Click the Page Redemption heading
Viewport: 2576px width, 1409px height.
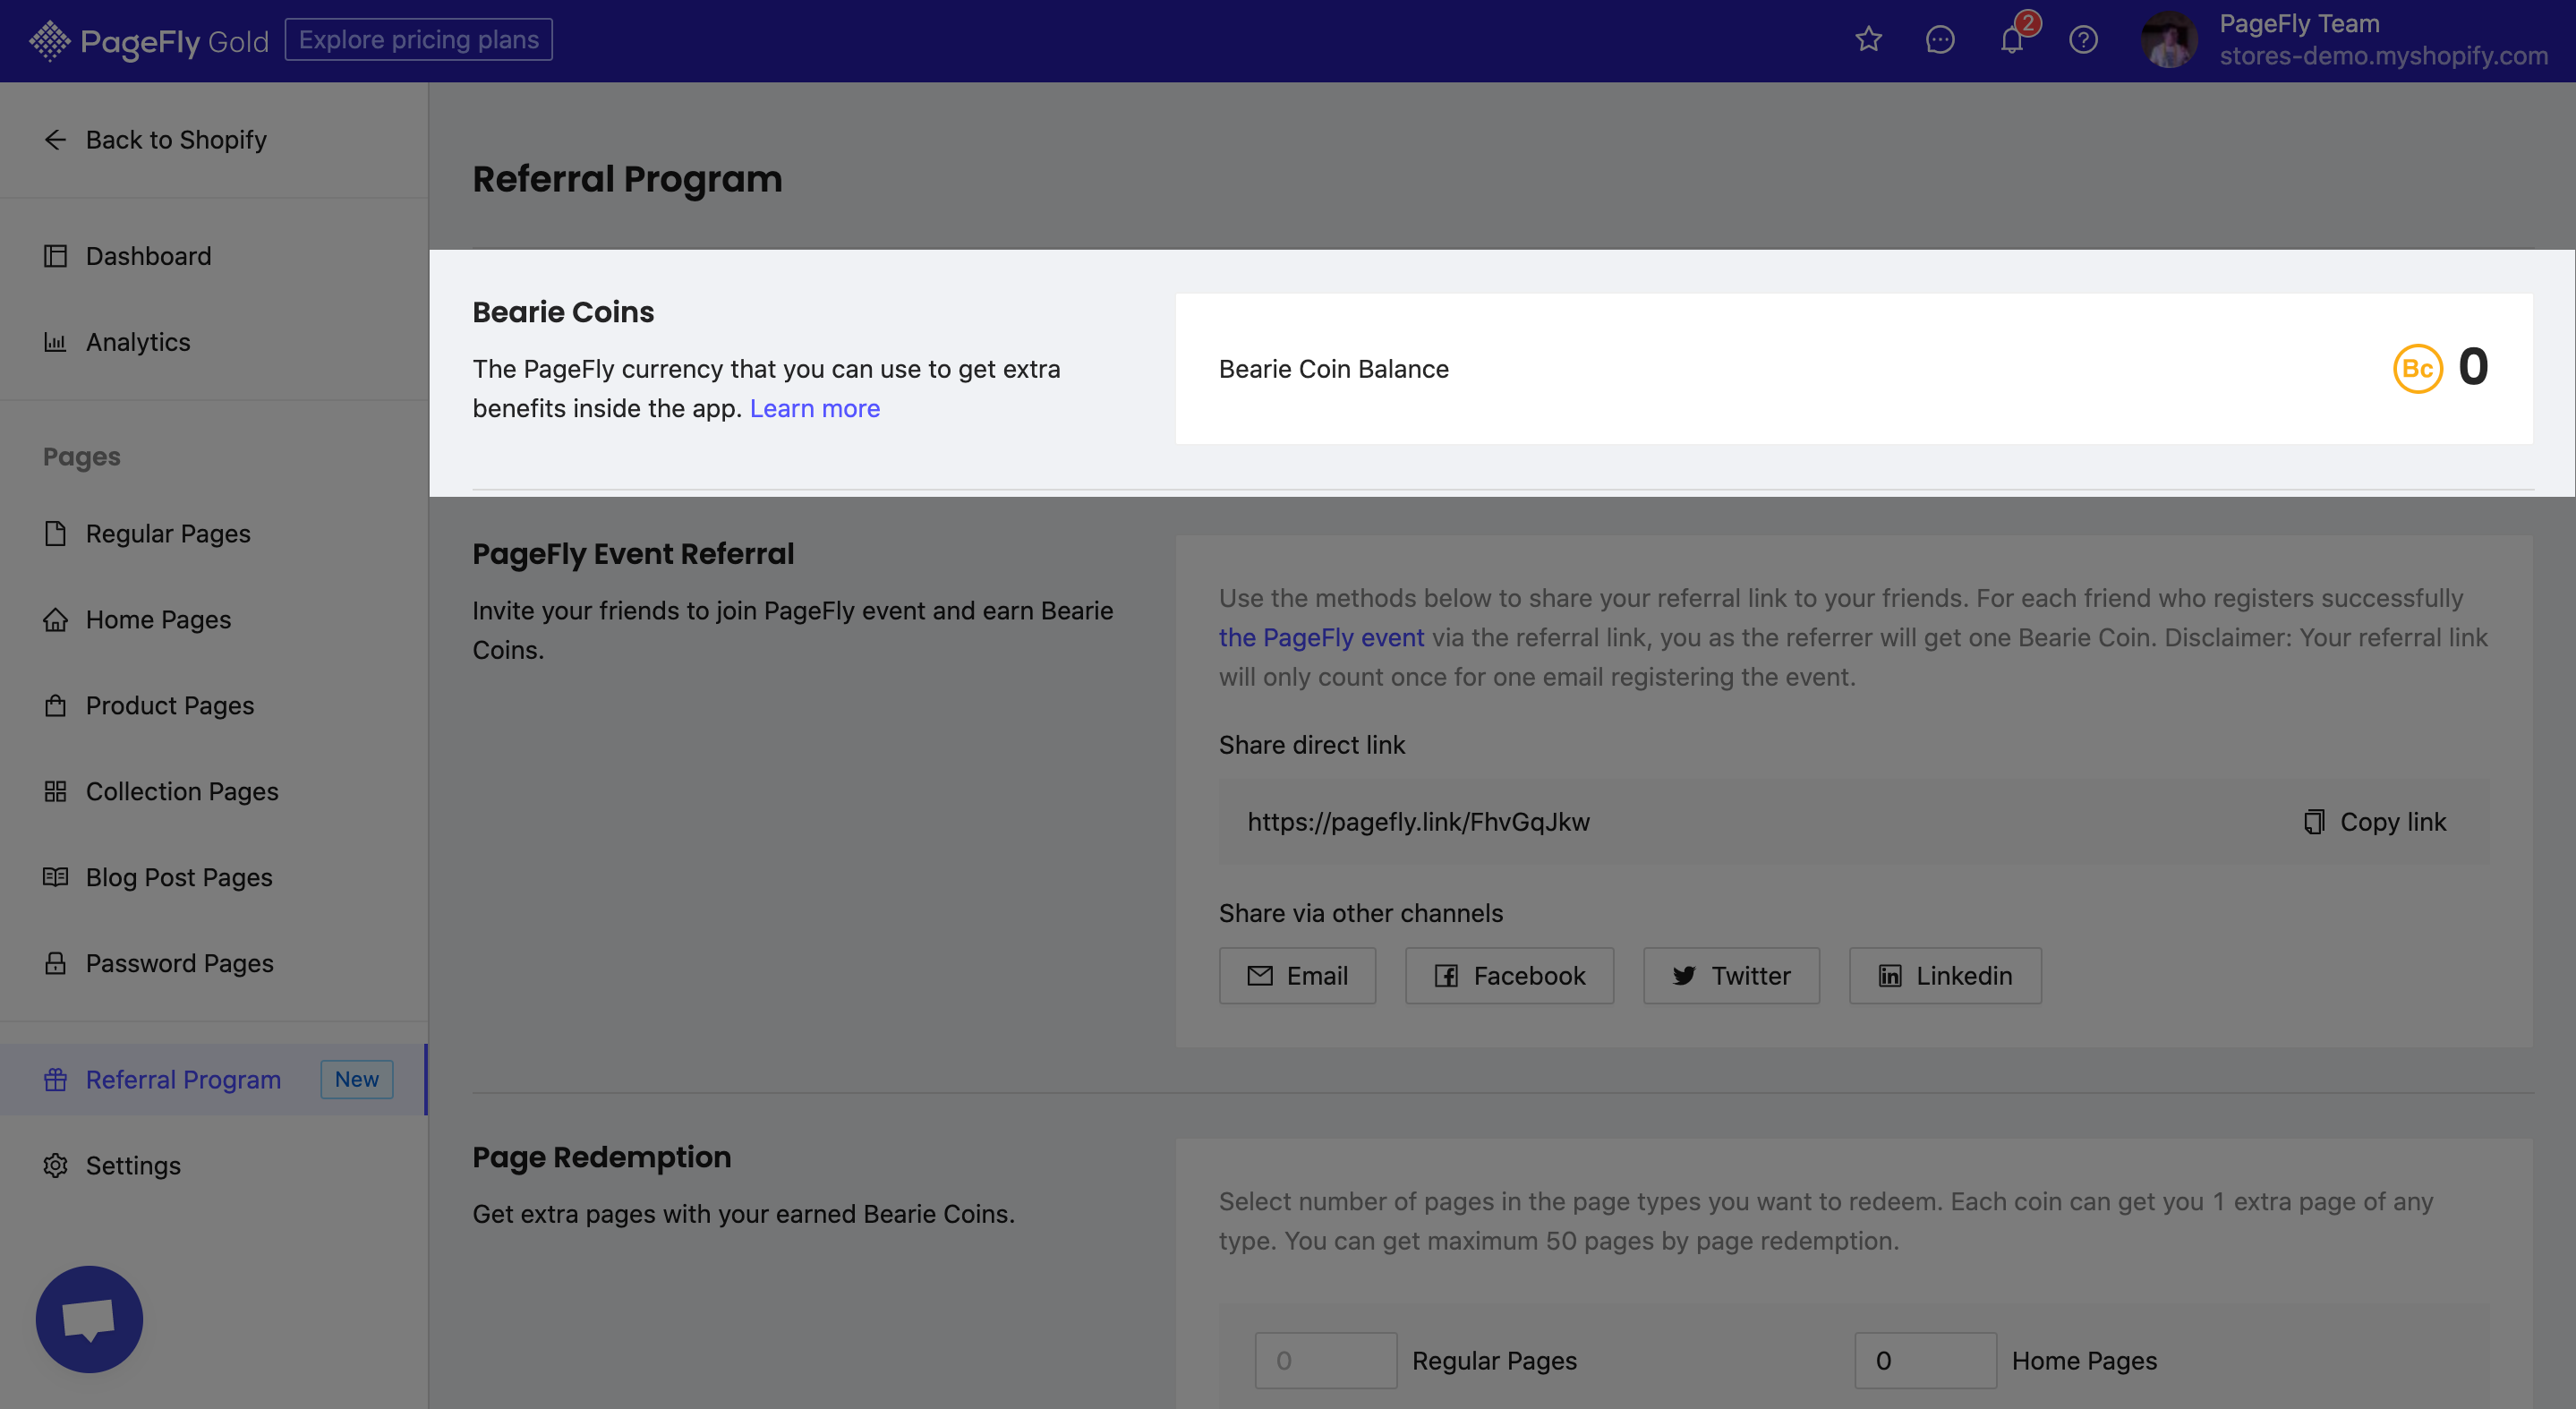point(601,1157)
